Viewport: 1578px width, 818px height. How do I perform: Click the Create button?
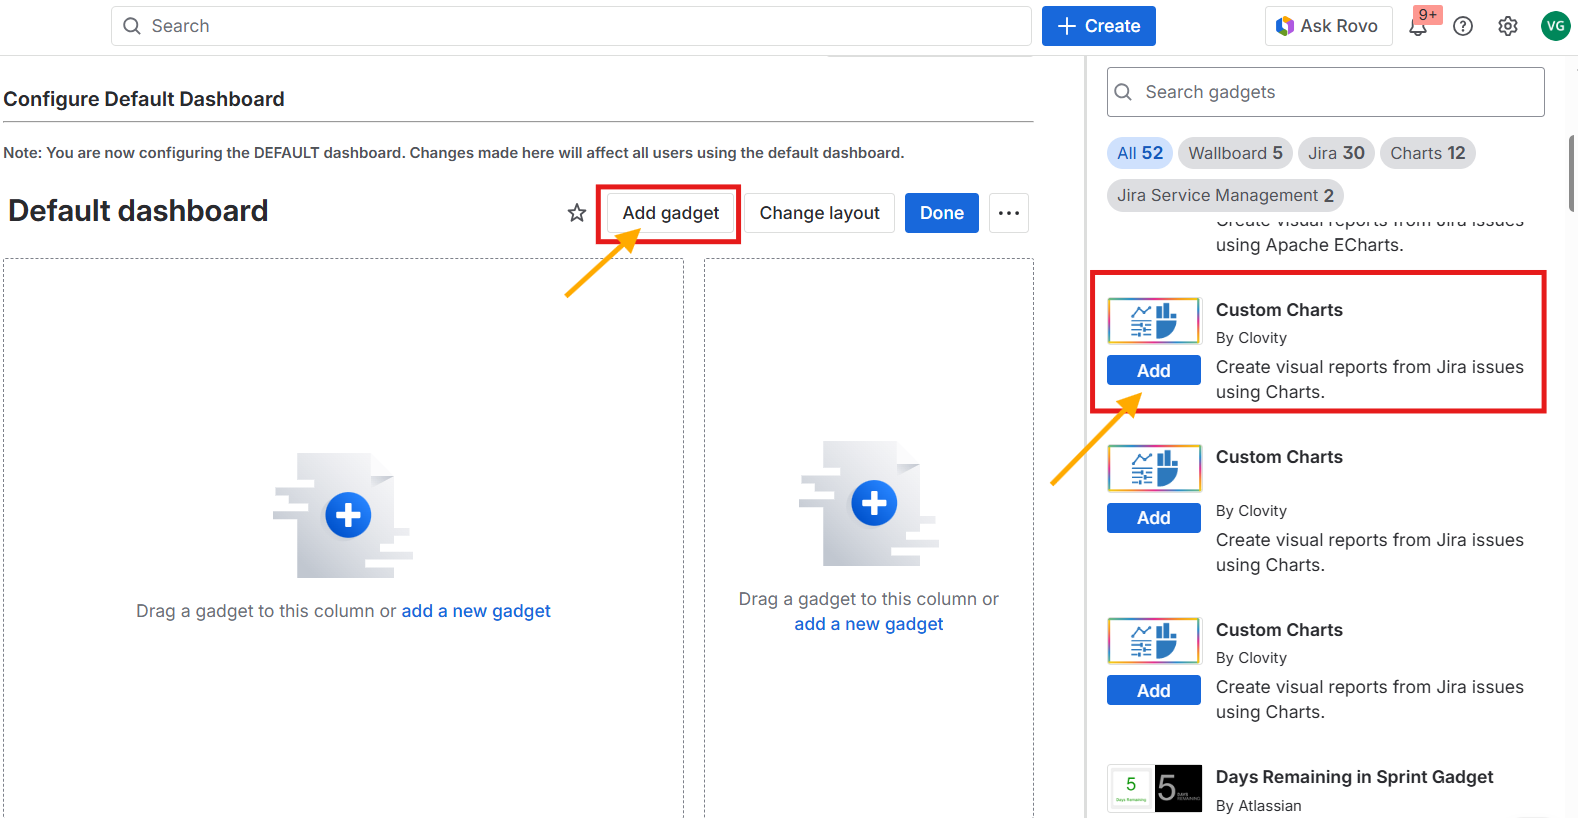point(1099,26)
